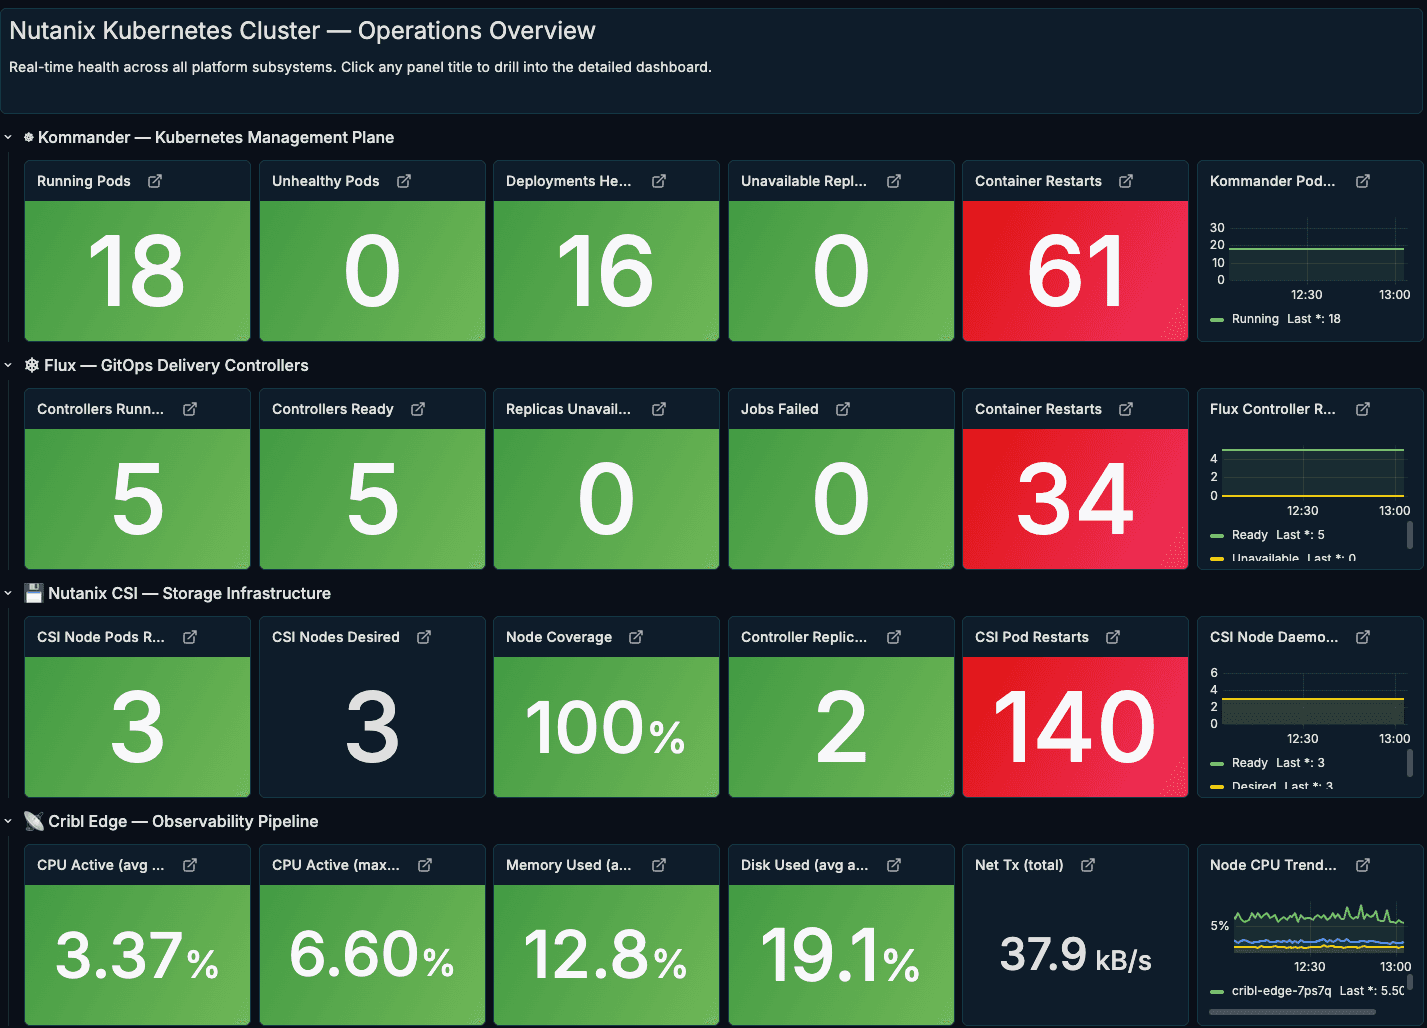The height and width of the screenshot is (1028, 1427).
Task: Open the CSI Pod Restarts external link icon
Action: coord(1113,637)
